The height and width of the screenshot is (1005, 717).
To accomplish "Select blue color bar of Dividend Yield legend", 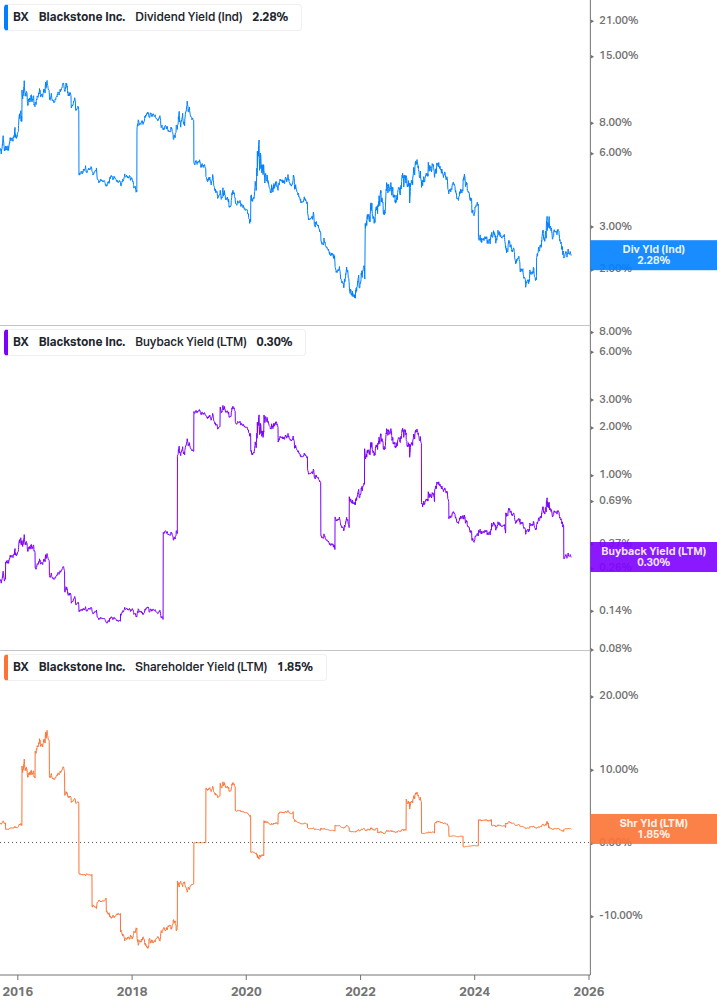I will (x=6, y=17).
